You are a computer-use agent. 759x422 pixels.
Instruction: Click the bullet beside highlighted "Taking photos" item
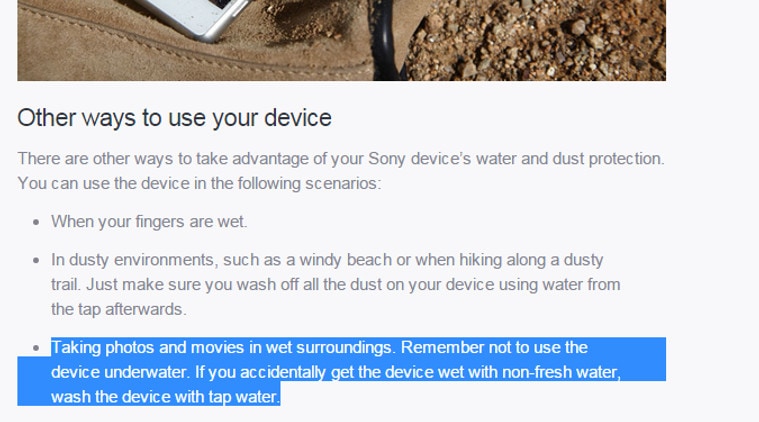[36, 348]
